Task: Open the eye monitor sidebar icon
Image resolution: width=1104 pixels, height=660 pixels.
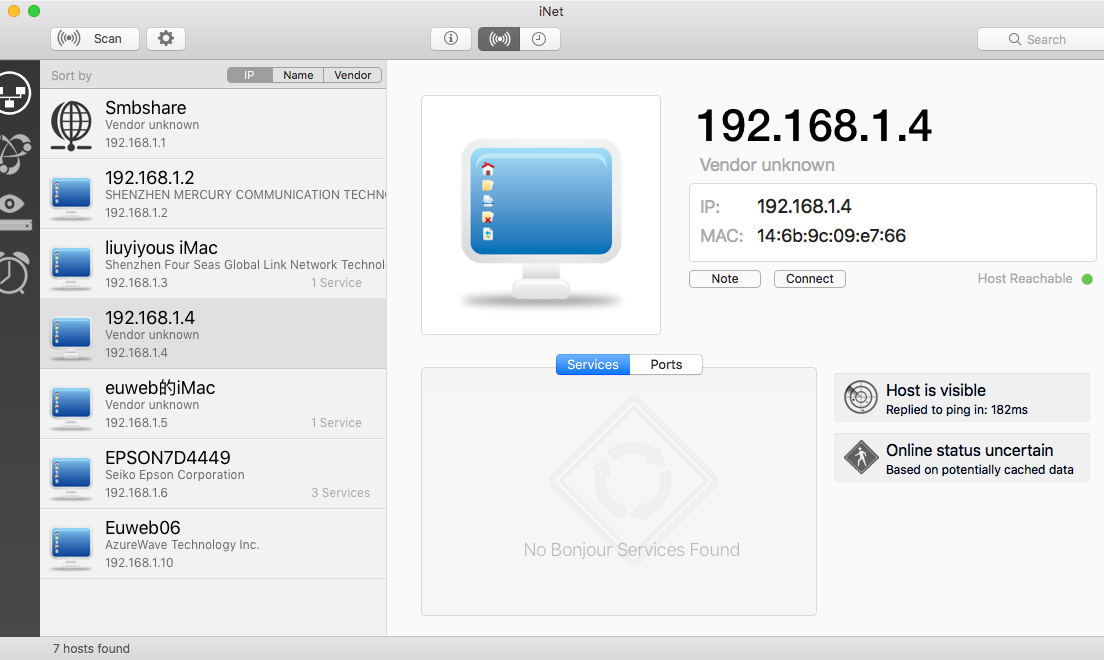Action: click(14, 211)
